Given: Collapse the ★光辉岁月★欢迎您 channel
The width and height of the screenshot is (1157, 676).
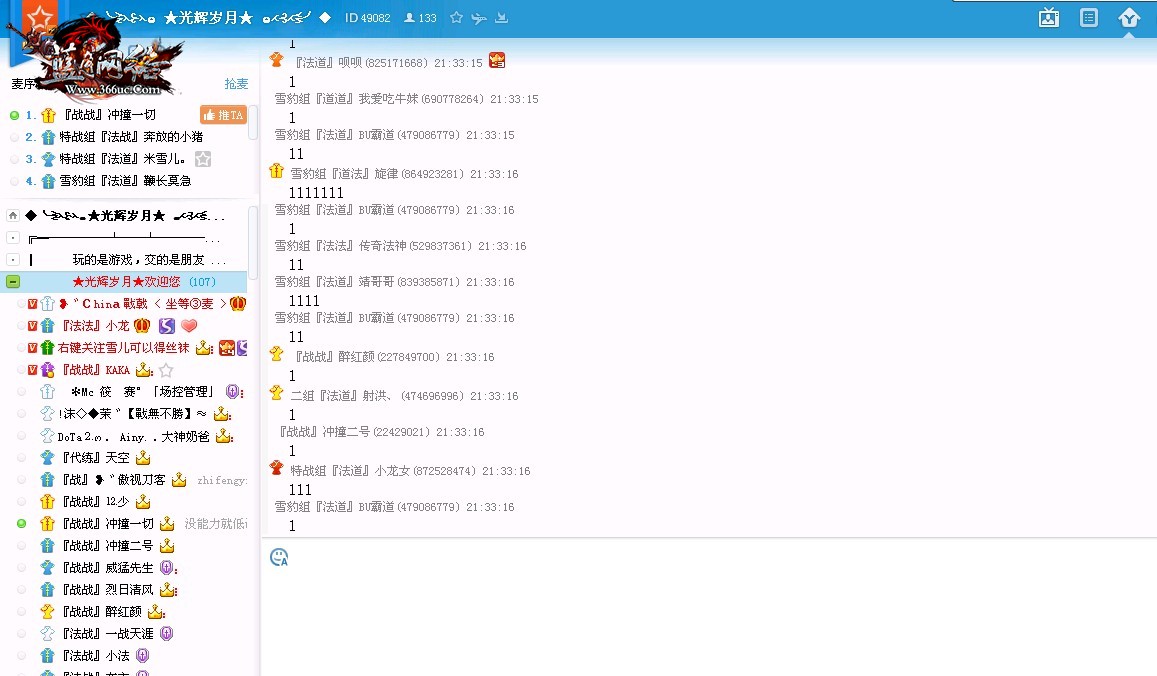Looking at the screenshot, I should click(13, 282).
